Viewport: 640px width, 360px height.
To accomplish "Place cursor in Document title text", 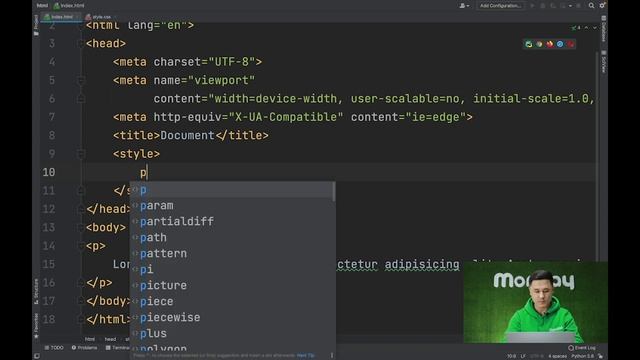I will point(187,136).
